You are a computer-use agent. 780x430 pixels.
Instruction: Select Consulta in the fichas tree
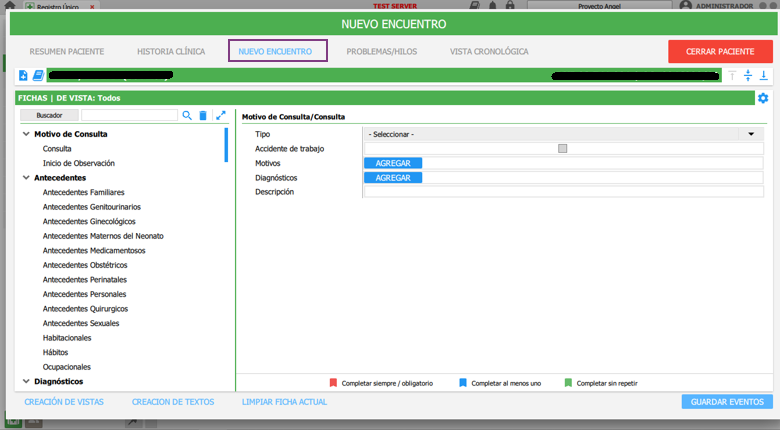[57, 149]
